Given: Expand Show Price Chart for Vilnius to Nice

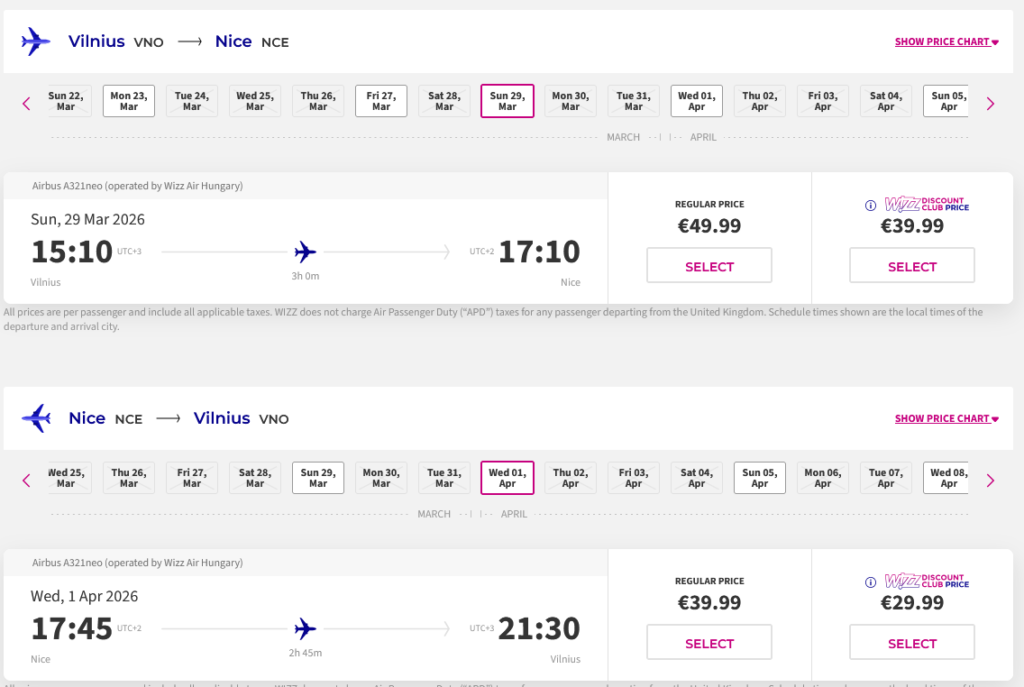Looking at the screenshot, I should point(946,42).
